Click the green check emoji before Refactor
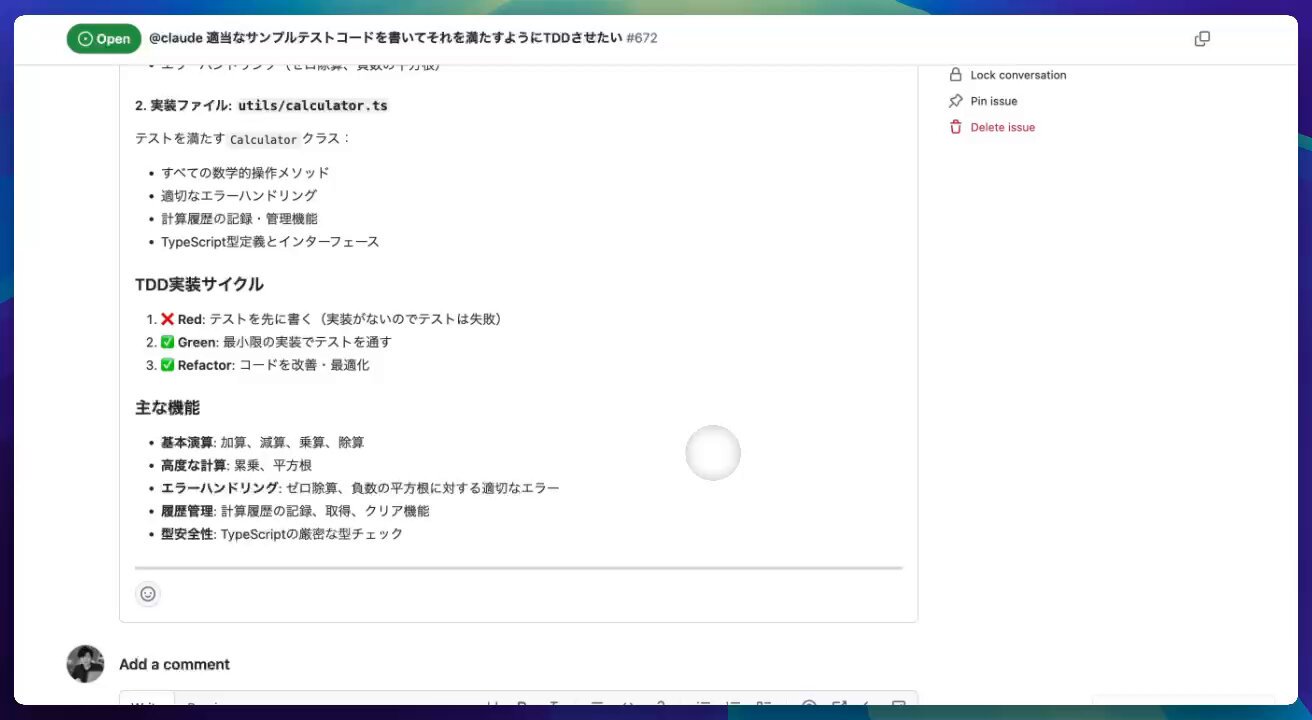 tap(168, 365)
